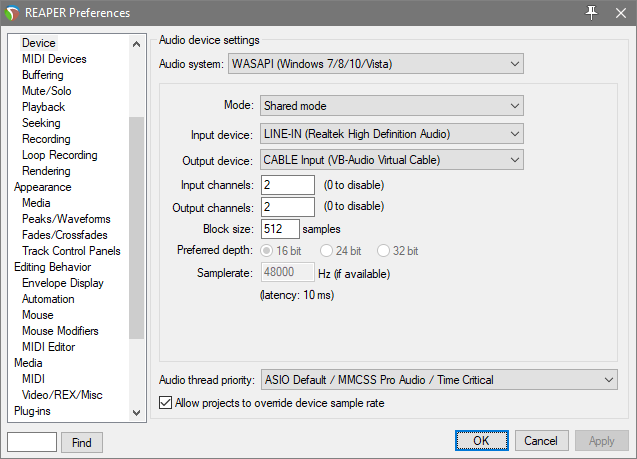Click the REAPER app icon in title bar
The height and width of the screenshot is (459, 637).
click(13, 12)
